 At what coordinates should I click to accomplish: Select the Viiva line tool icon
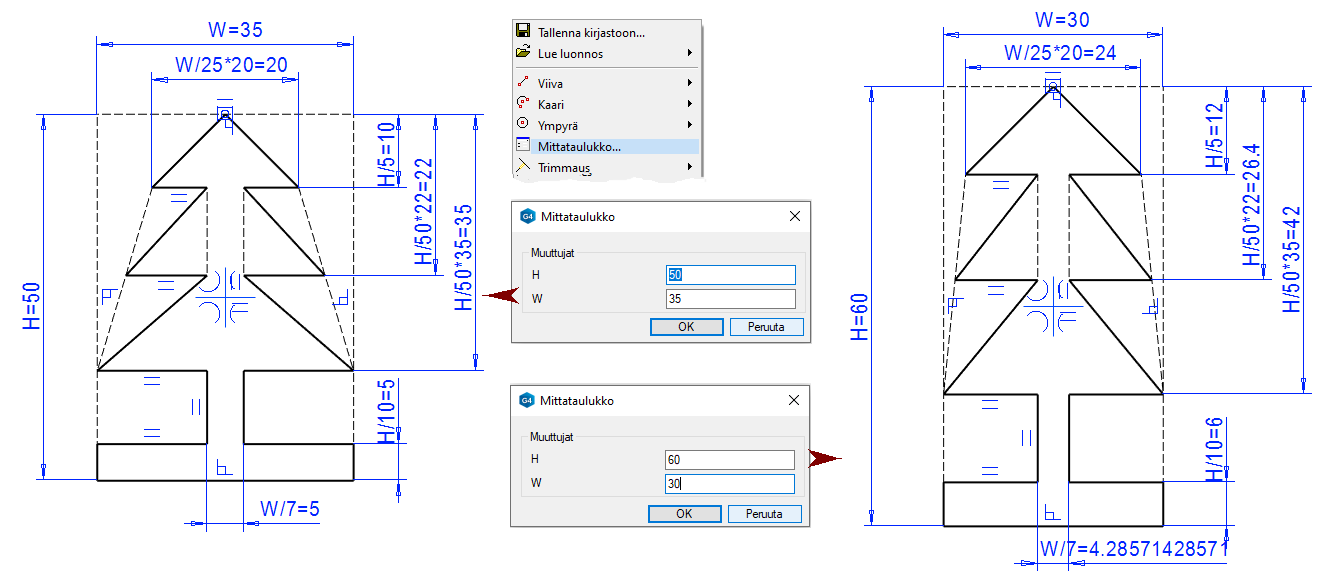click(x=522, y=84)
